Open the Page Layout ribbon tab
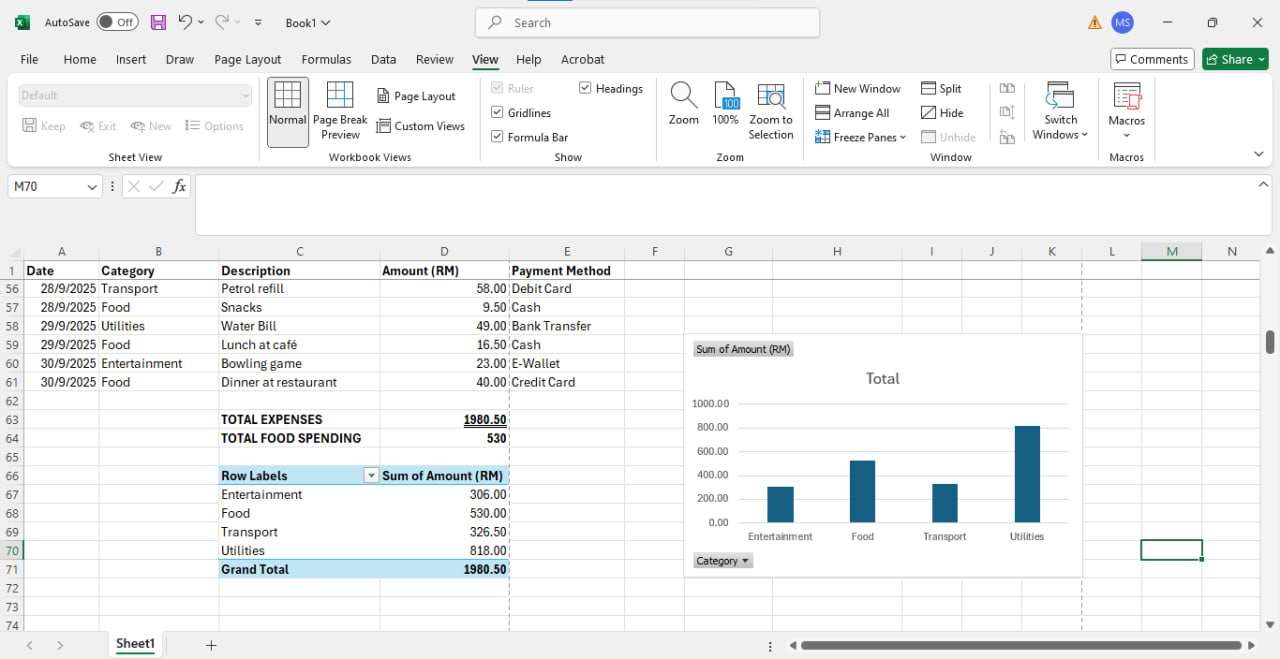The width and height of the screenshot is (1280, 659). click(247, 59)
